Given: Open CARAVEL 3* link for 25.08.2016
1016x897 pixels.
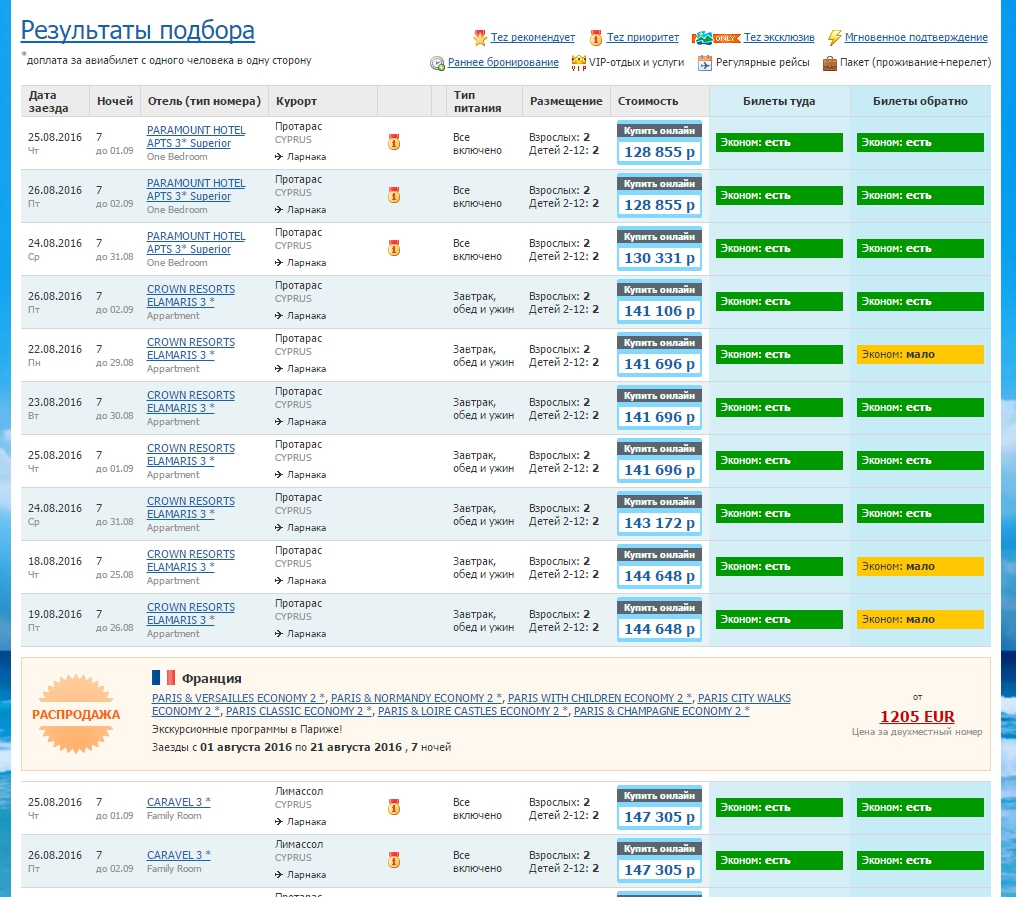Looking at the screenshot, I should (178, 802).
